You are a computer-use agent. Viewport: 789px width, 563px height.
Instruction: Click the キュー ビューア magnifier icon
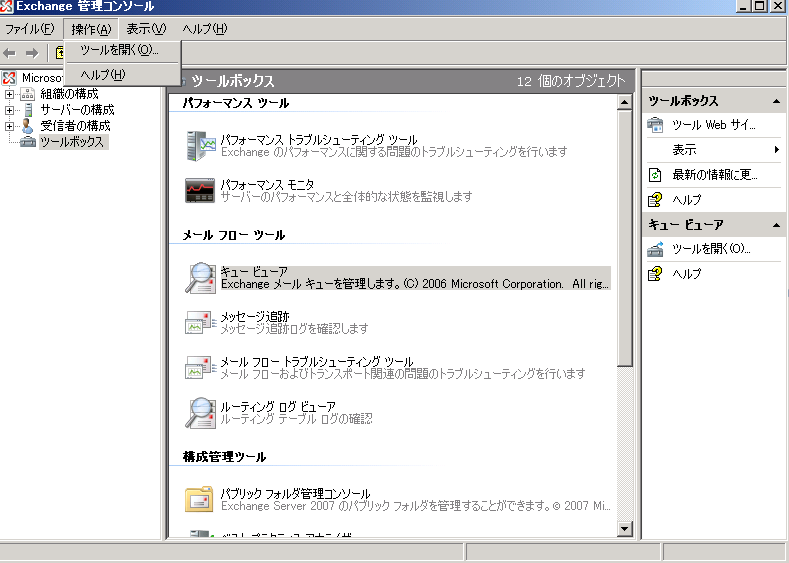(x=200, y=278)
